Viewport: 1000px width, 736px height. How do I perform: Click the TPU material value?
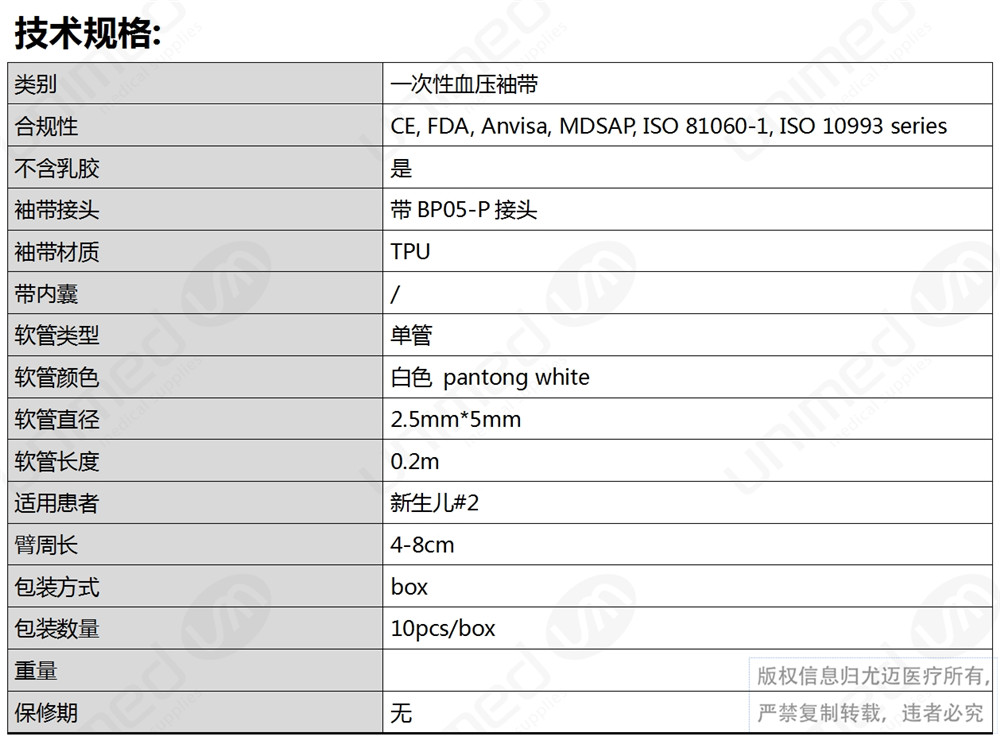tap(410, 251)
